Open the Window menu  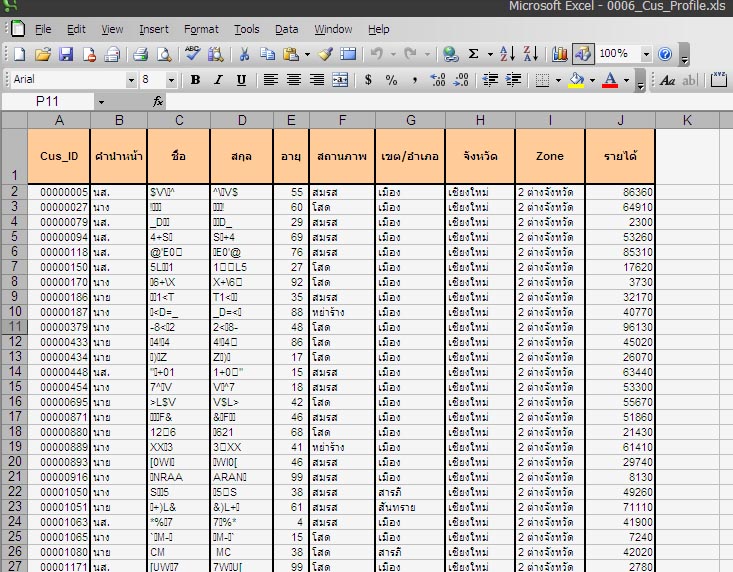(x=333, y=29)
